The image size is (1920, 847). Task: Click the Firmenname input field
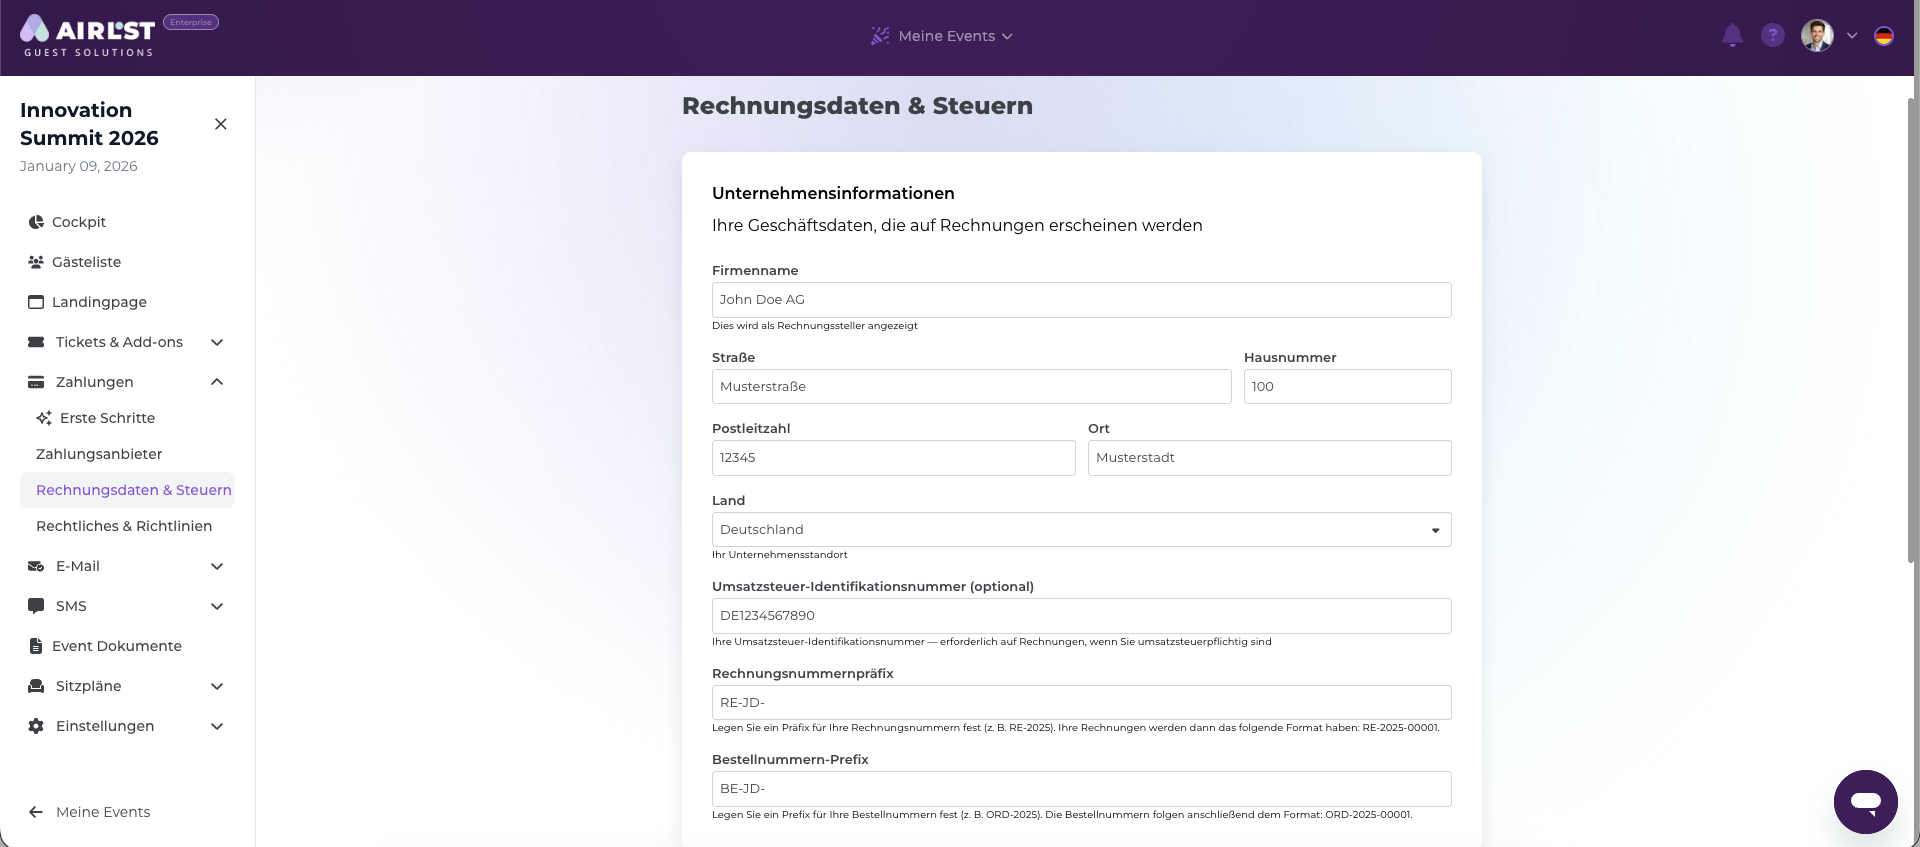1080,300
